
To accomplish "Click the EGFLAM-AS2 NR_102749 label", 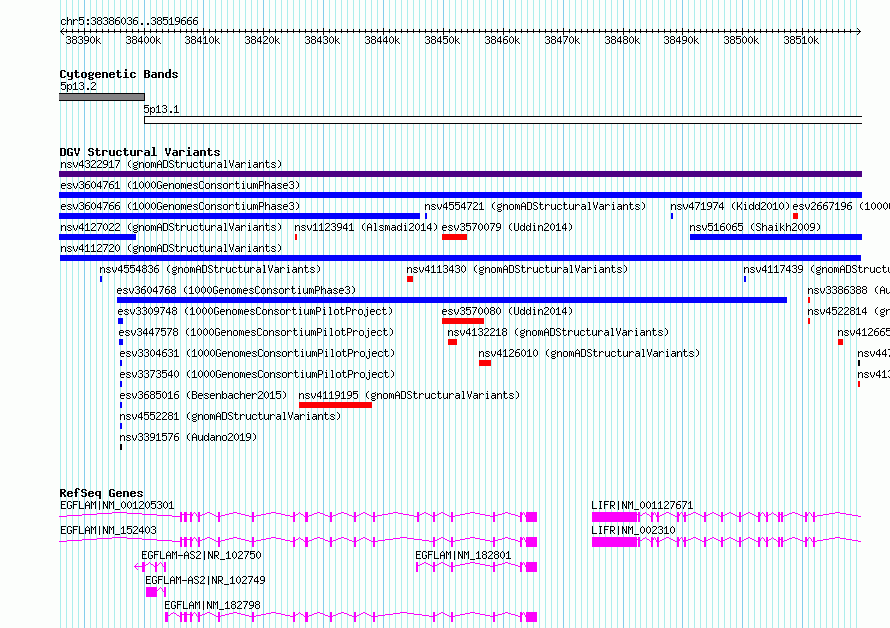I will (x=205, y=580).
